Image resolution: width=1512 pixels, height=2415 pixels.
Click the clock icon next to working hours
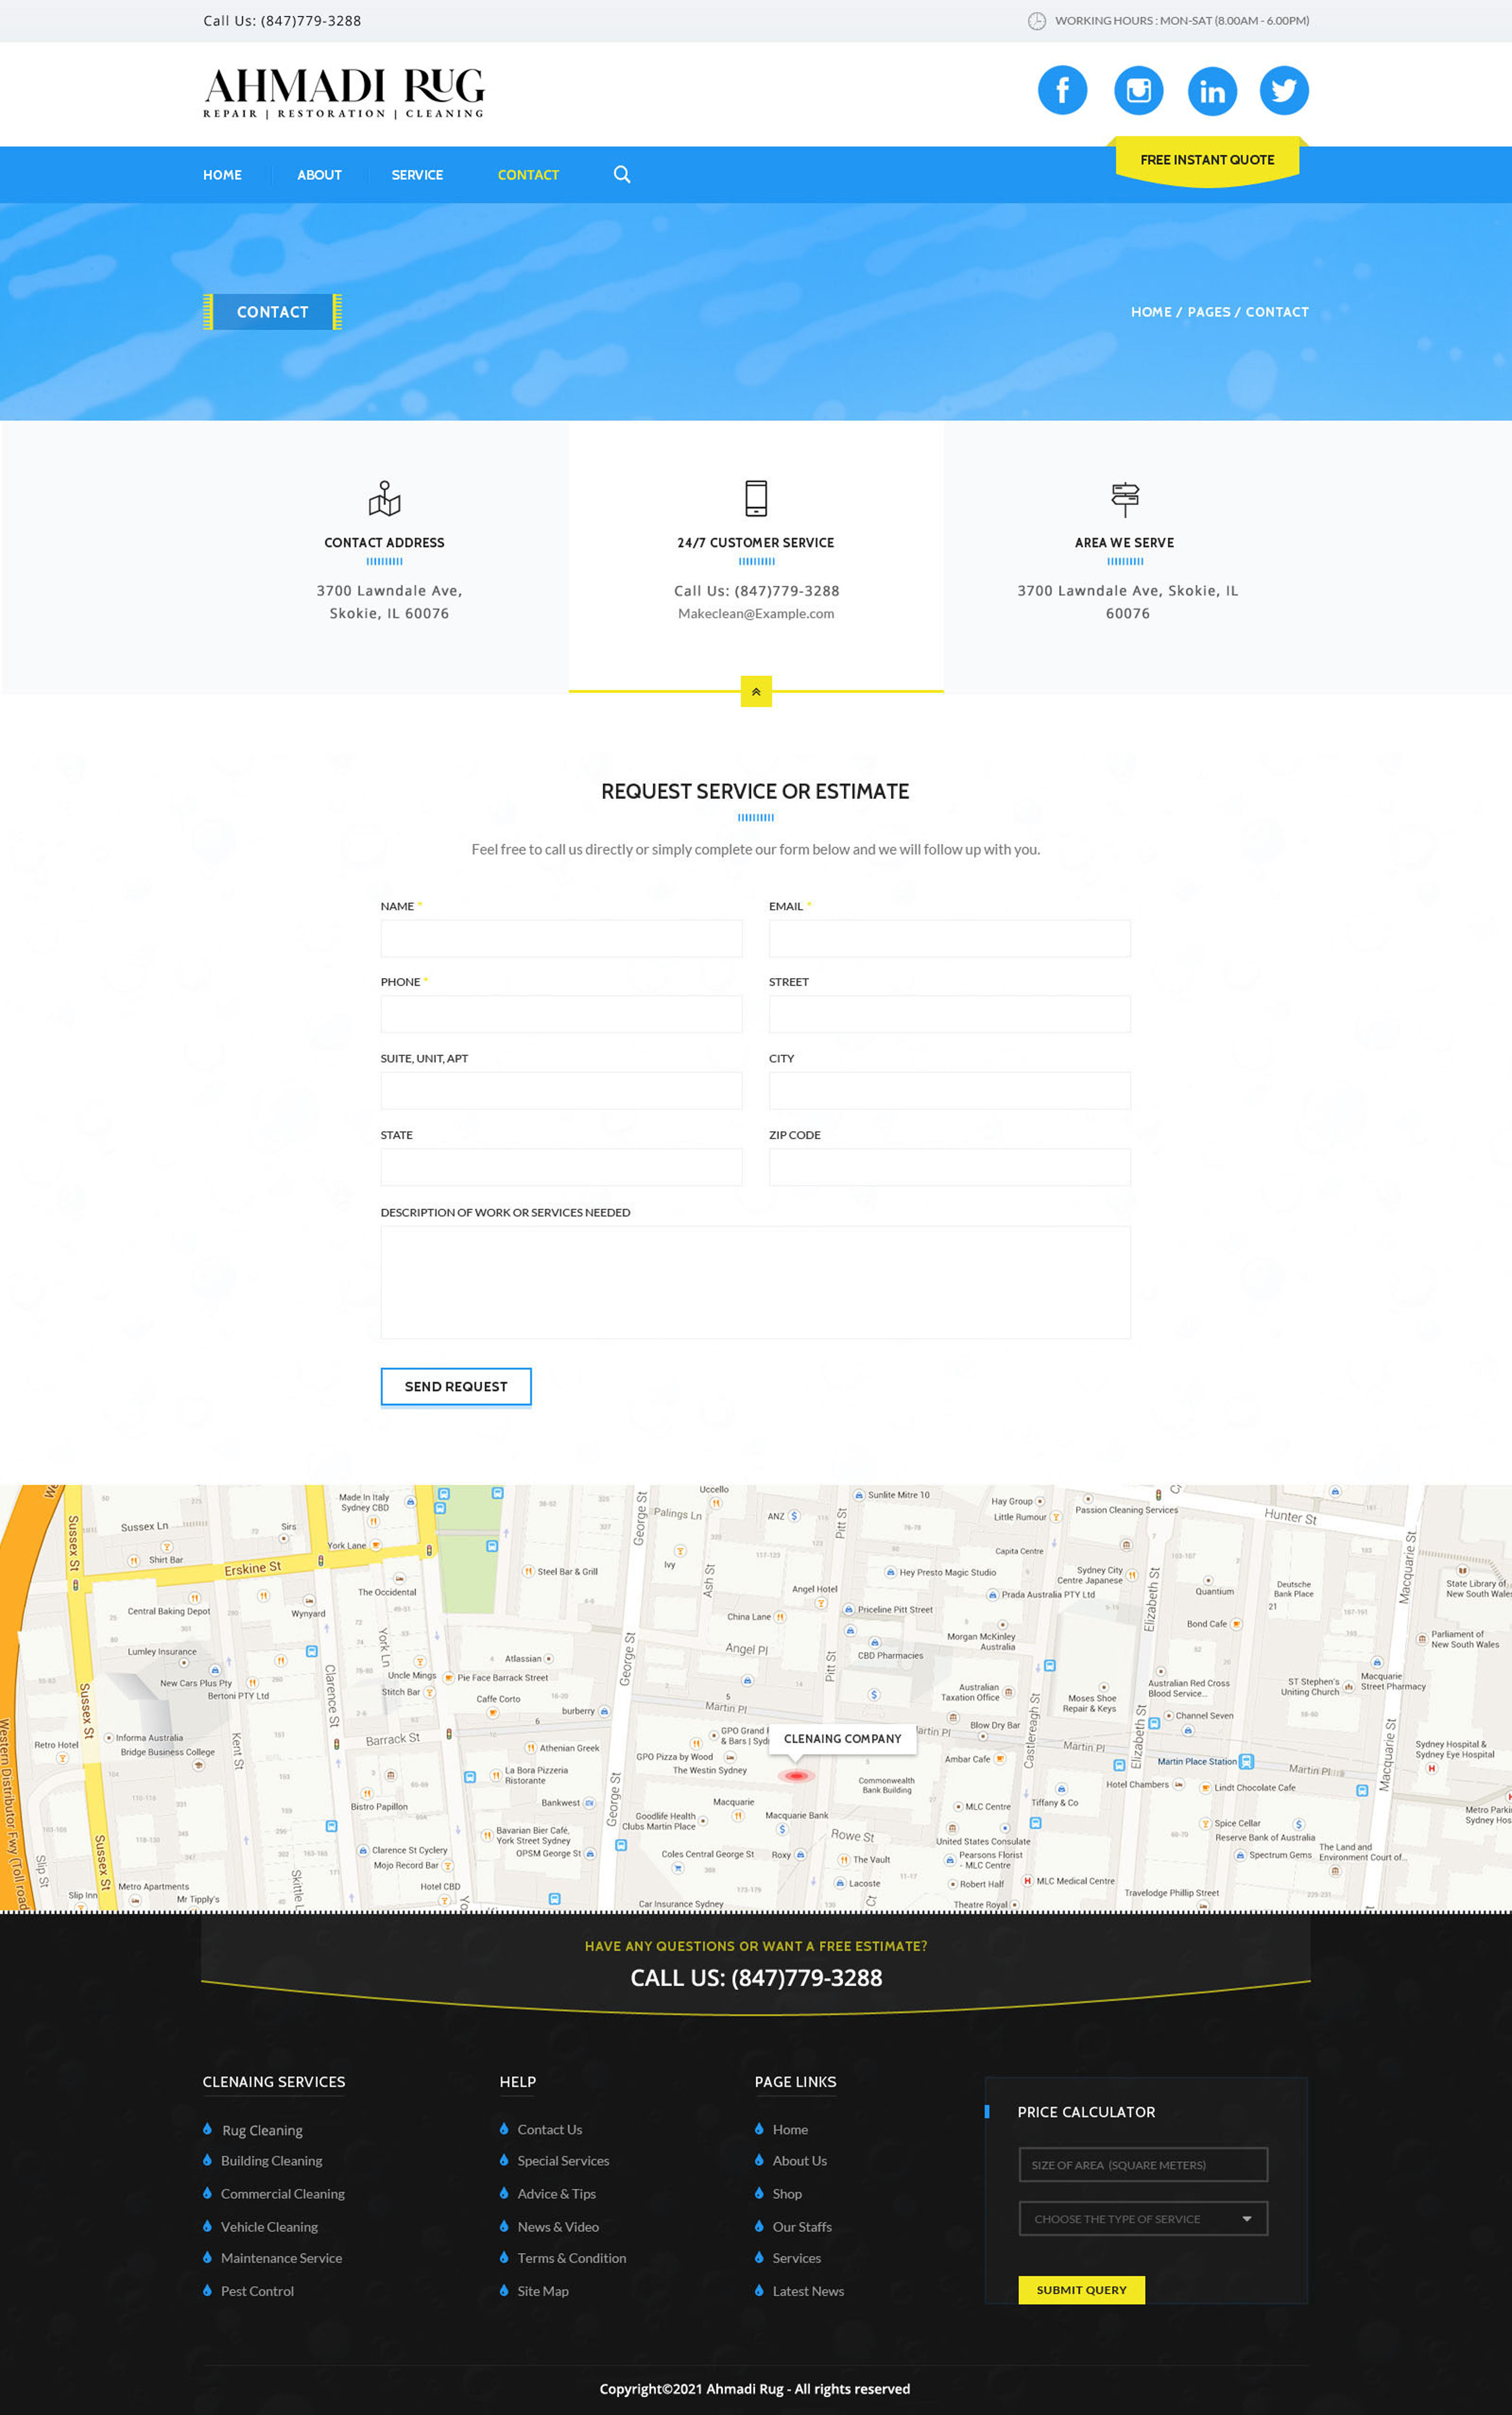pos(1037,20)
